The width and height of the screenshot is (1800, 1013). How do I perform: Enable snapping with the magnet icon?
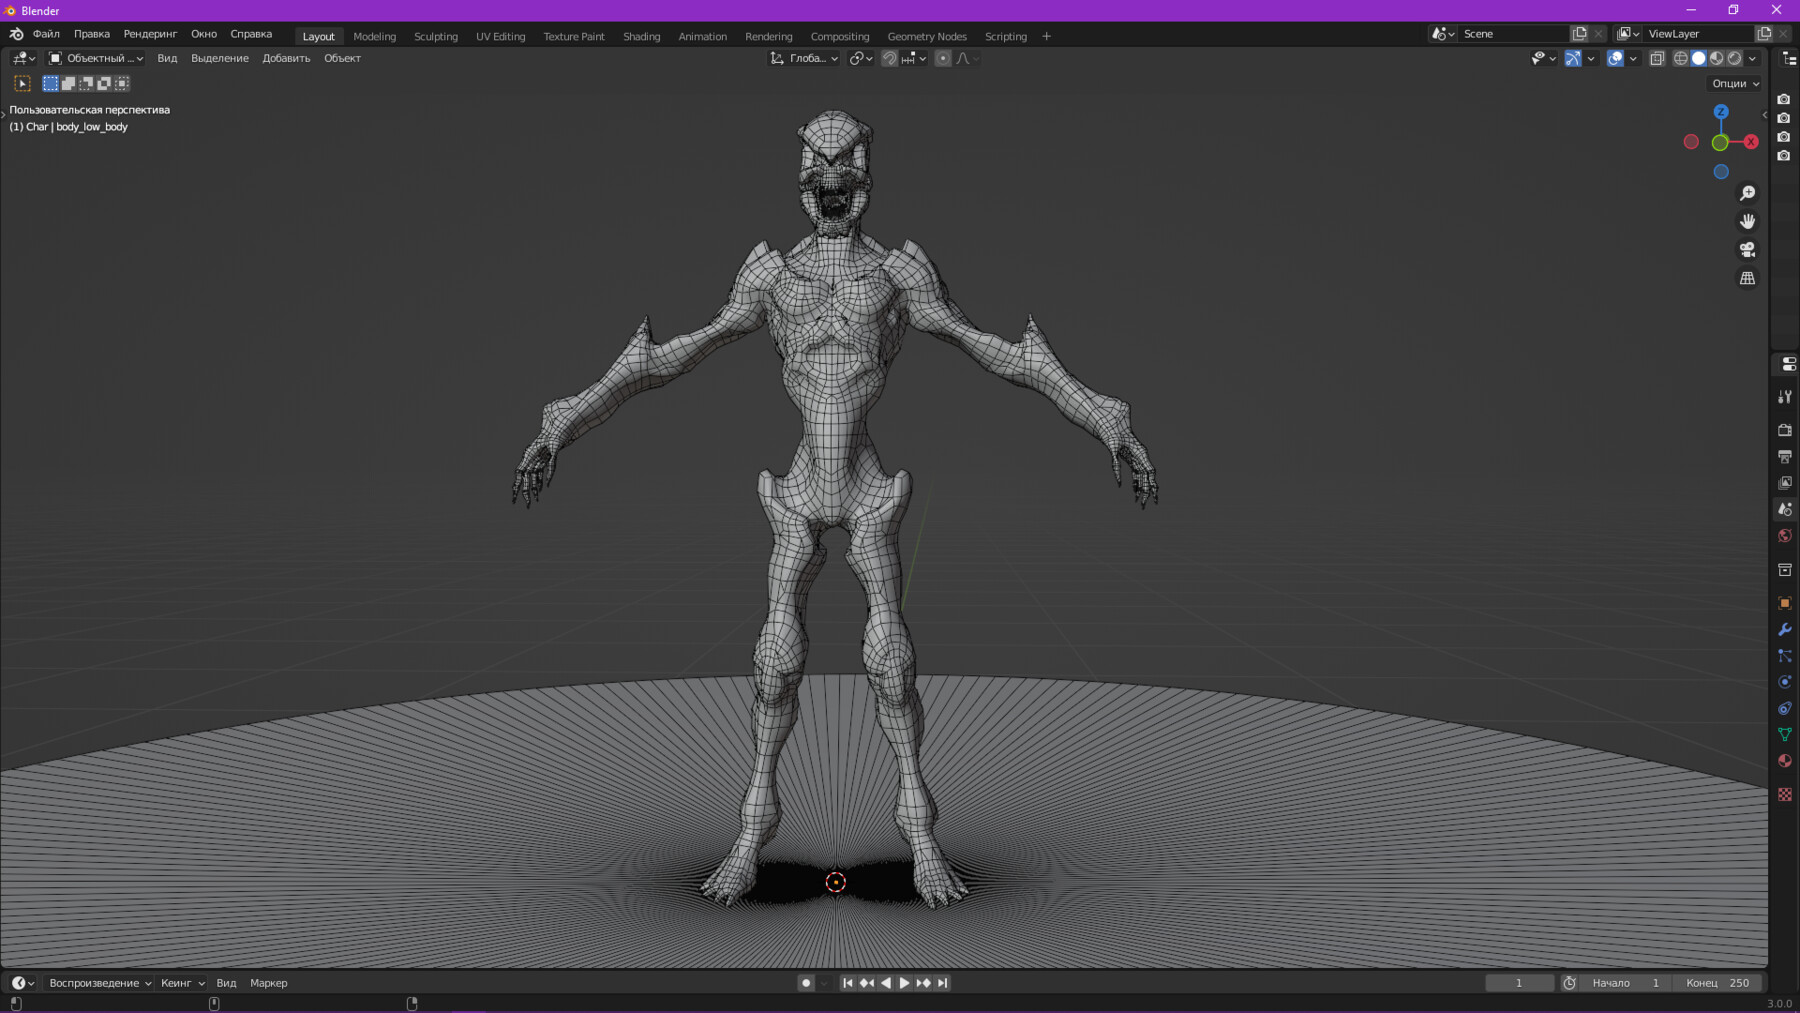(x=890, y=58)
